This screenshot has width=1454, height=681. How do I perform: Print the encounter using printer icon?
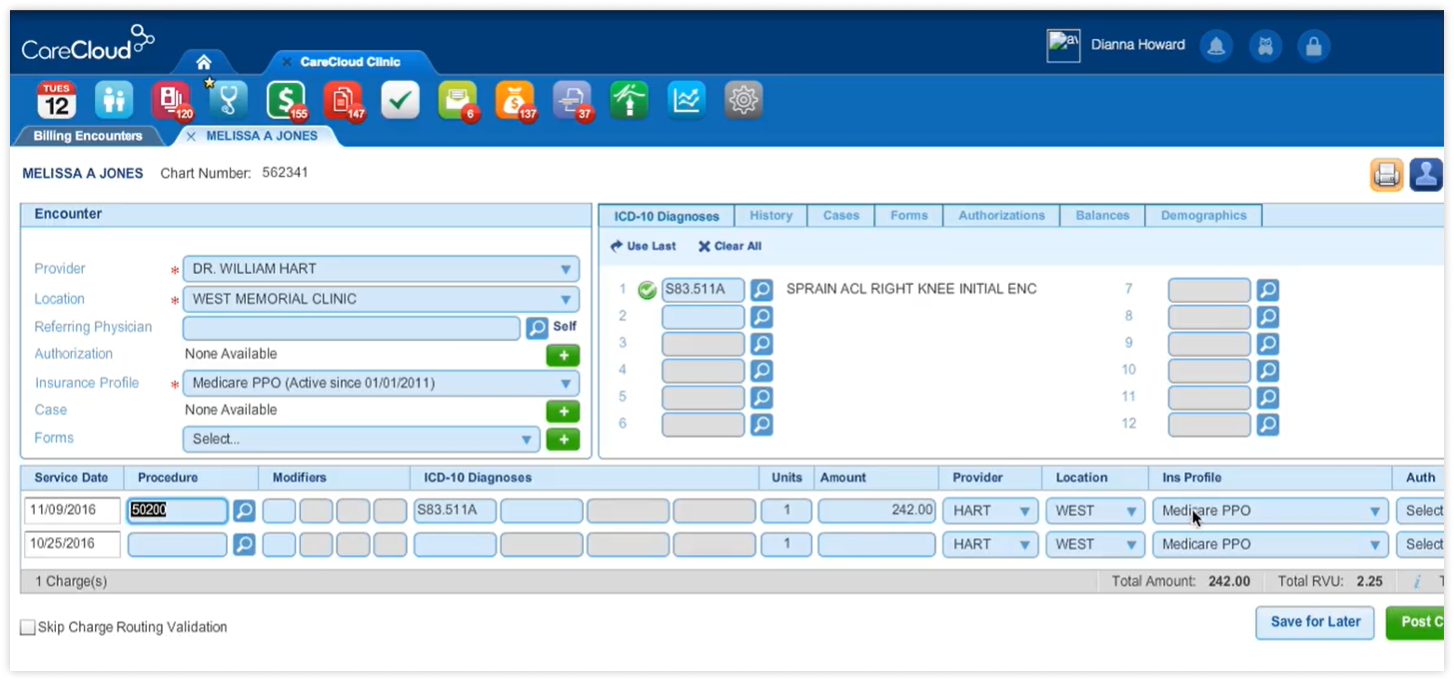point(1386,174)
